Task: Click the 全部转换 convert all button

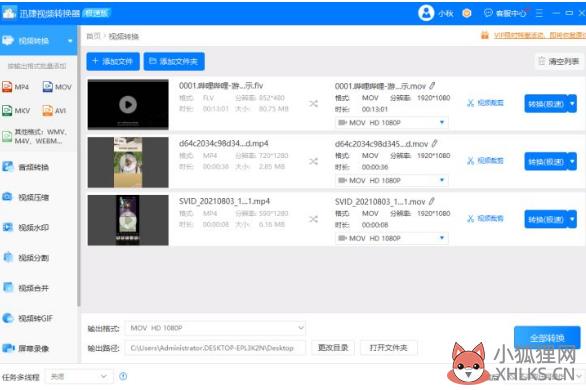Action: 547,337
